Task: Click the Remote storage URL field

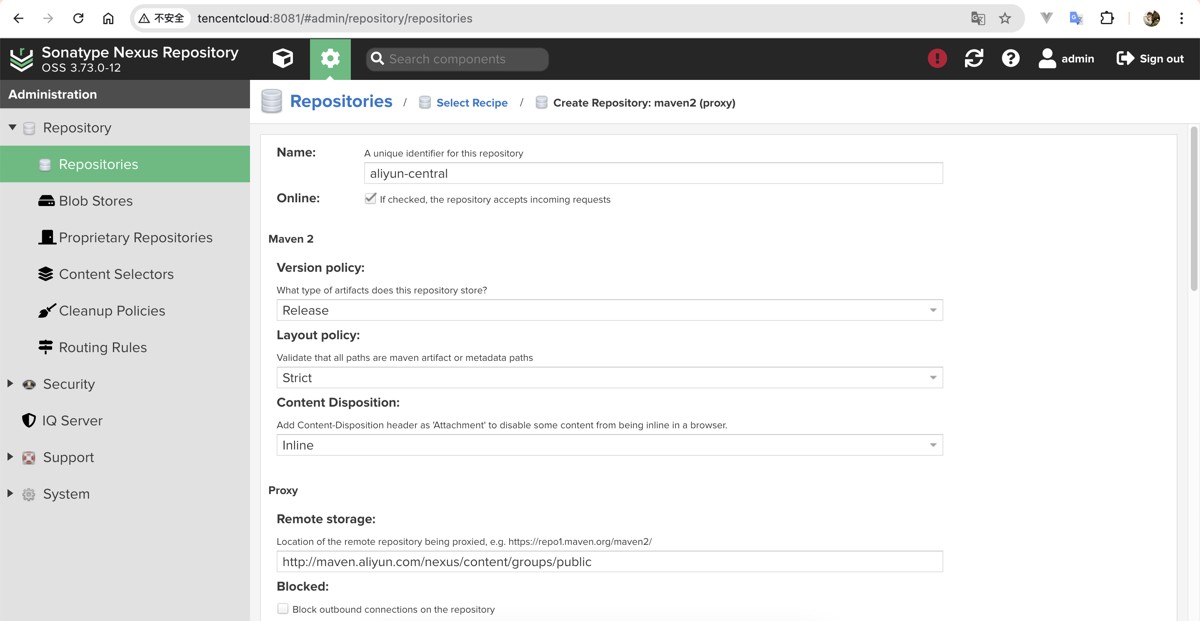Action: click(609, 562)
